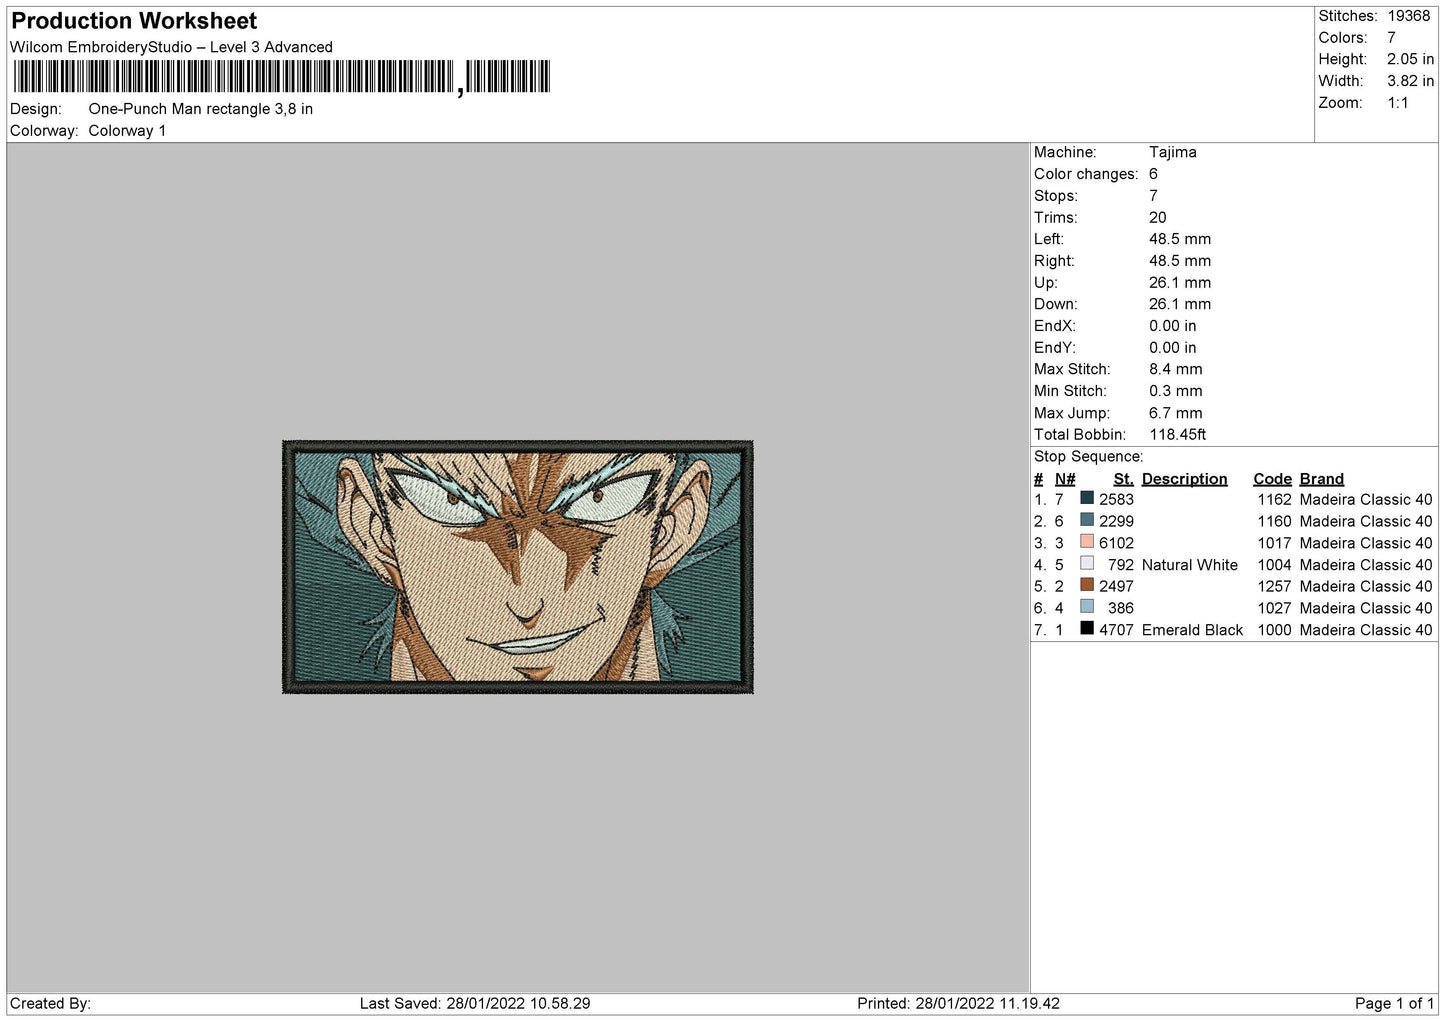Click the 'Page 1 of 1' indicator
Viewport: 1445px width, 1021px height.
(x=1394, y=1003)
